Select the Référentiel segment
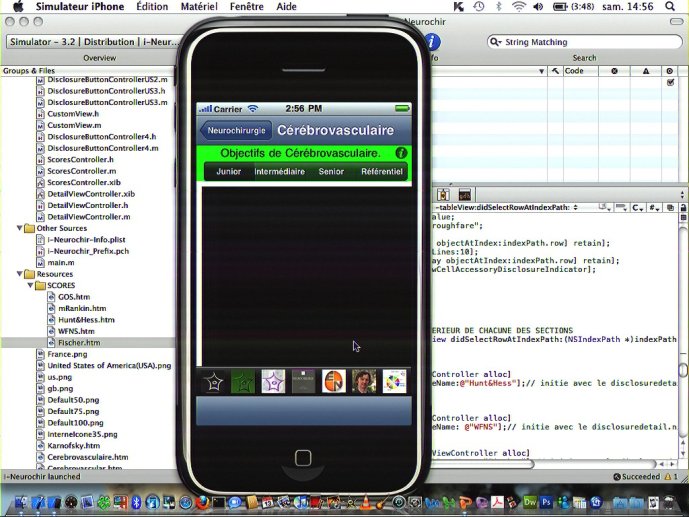Viewport: 689px width, 517px height. (382, 171)
